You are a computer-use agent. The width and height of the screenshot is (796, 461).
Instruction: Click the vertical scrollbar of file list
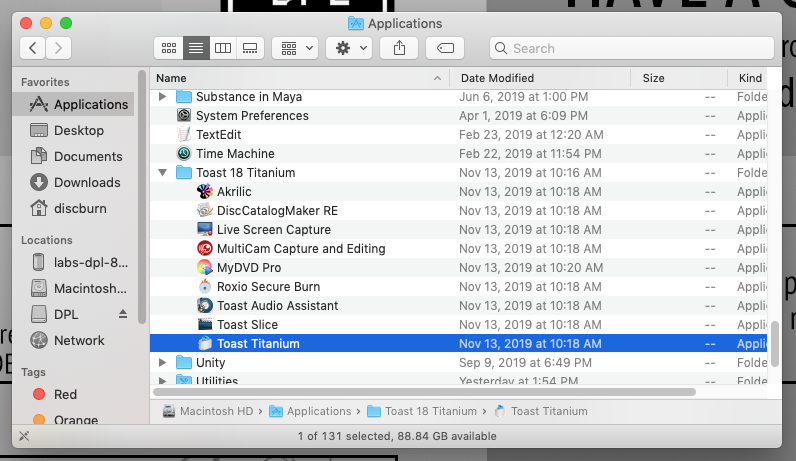point(774,344)
